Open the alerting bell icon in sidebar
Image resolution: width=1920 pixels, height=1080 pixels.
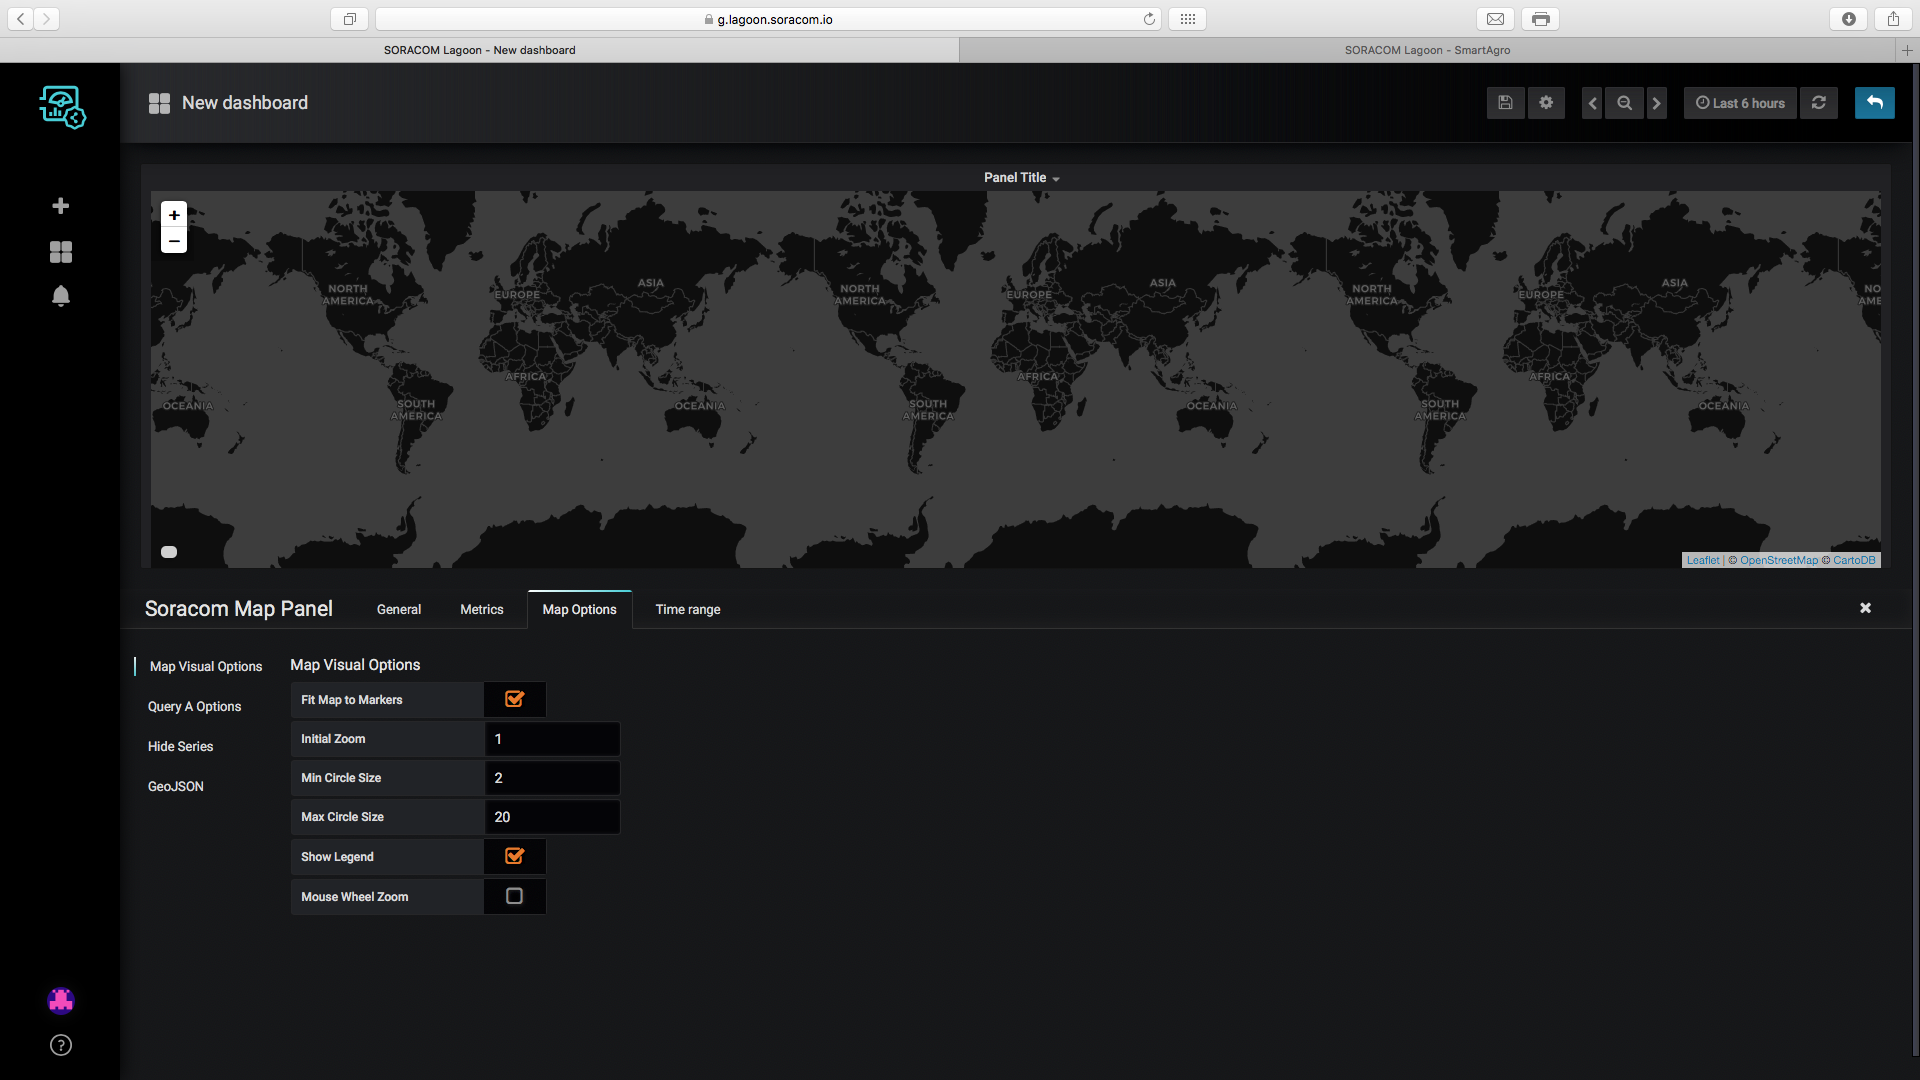tap(61, 296)
